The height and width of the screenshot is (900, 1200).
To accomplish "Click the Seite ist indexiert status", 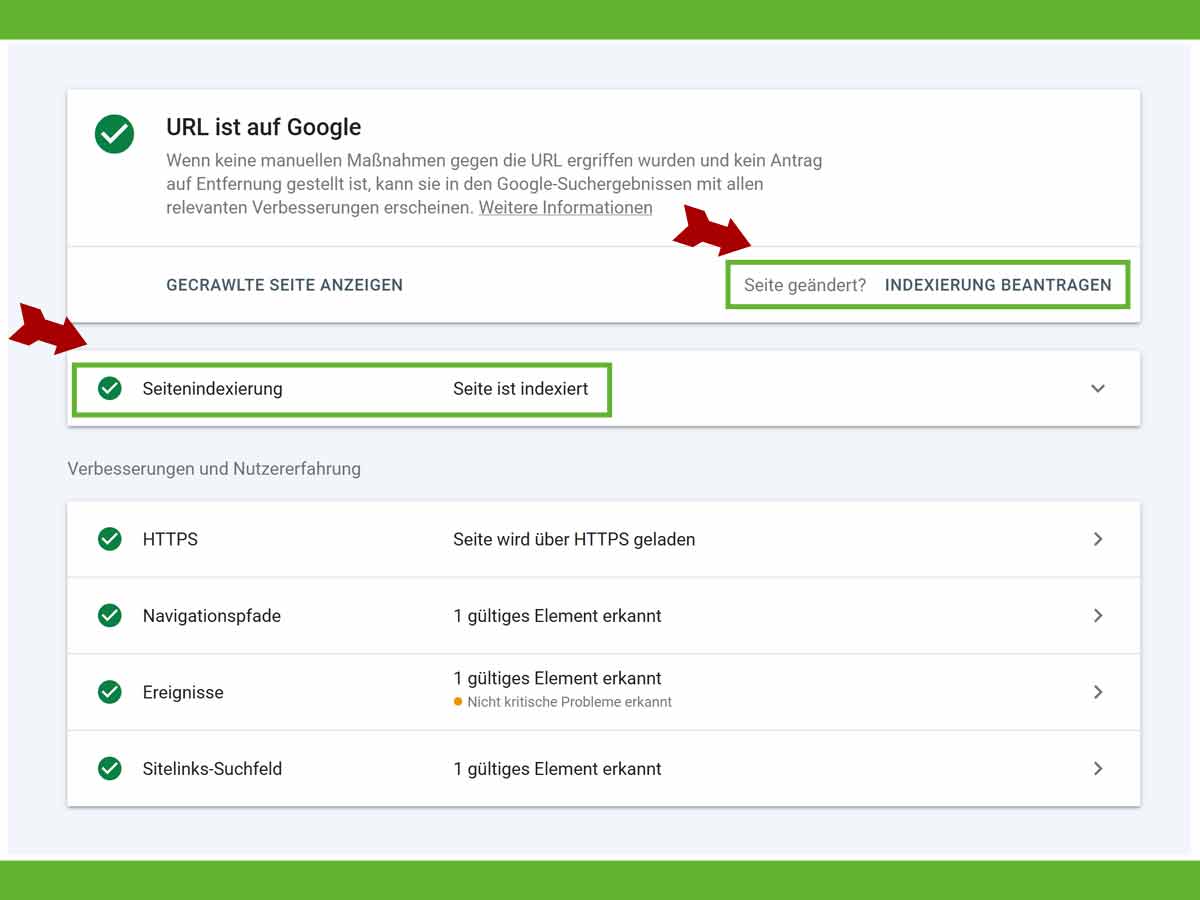I will coord(521,388).
